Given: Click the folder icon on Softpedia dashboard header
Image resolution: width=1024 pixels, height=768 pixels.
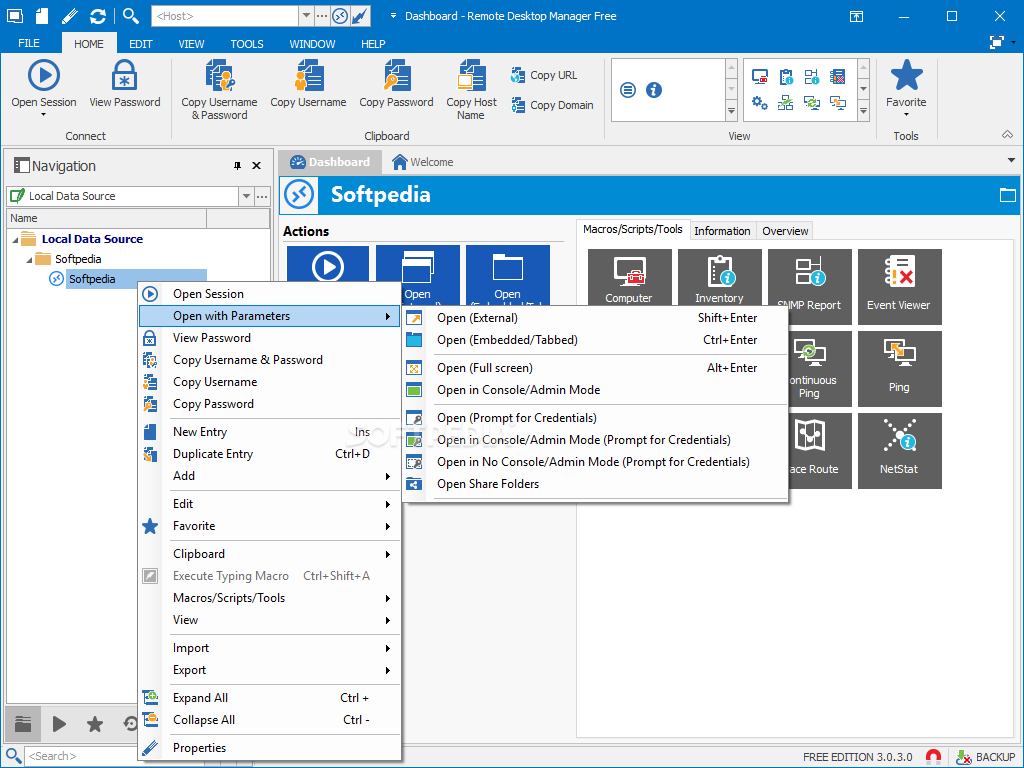Looking at the screenshot, I should coord(1008,195).
